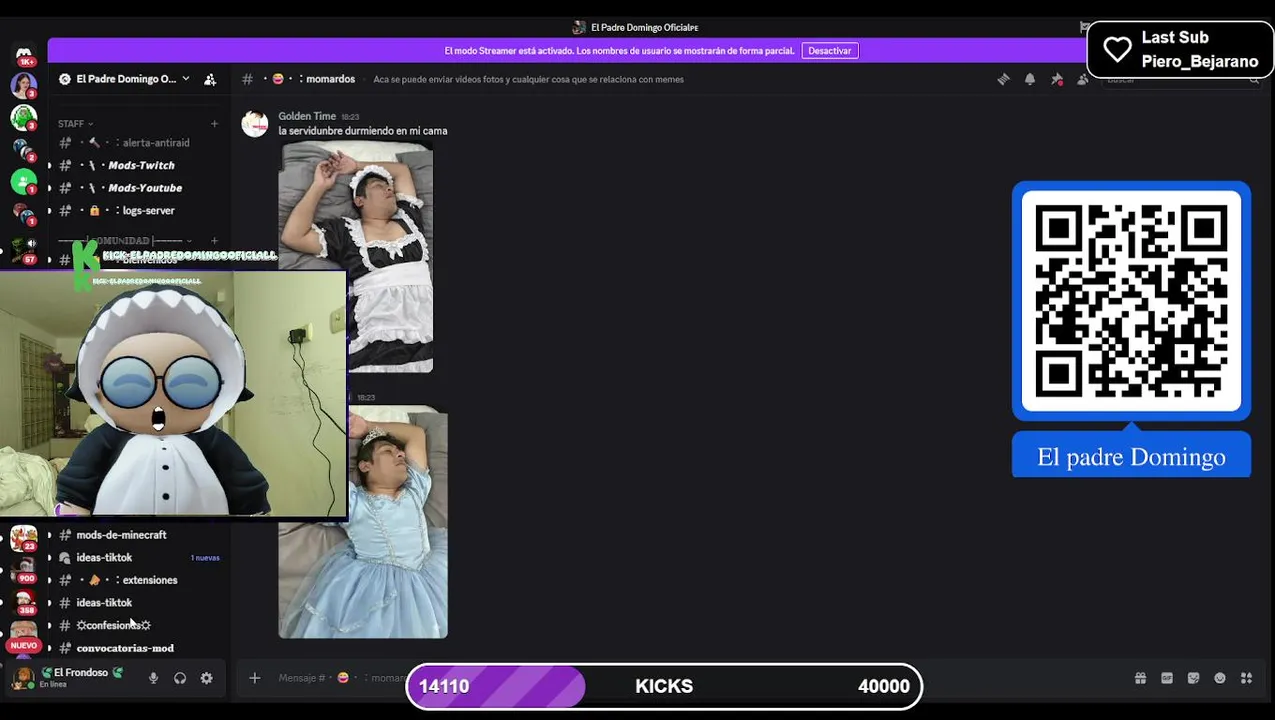
Task: Open woman portrait server icon with badge 3
Action: point(24,86)
